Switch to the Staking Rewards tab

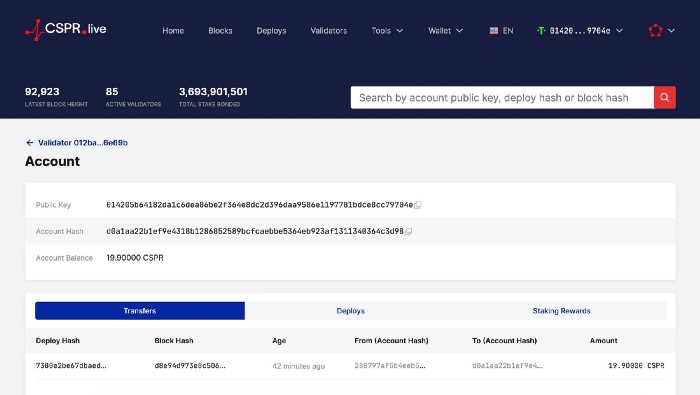tap(561, 311)
